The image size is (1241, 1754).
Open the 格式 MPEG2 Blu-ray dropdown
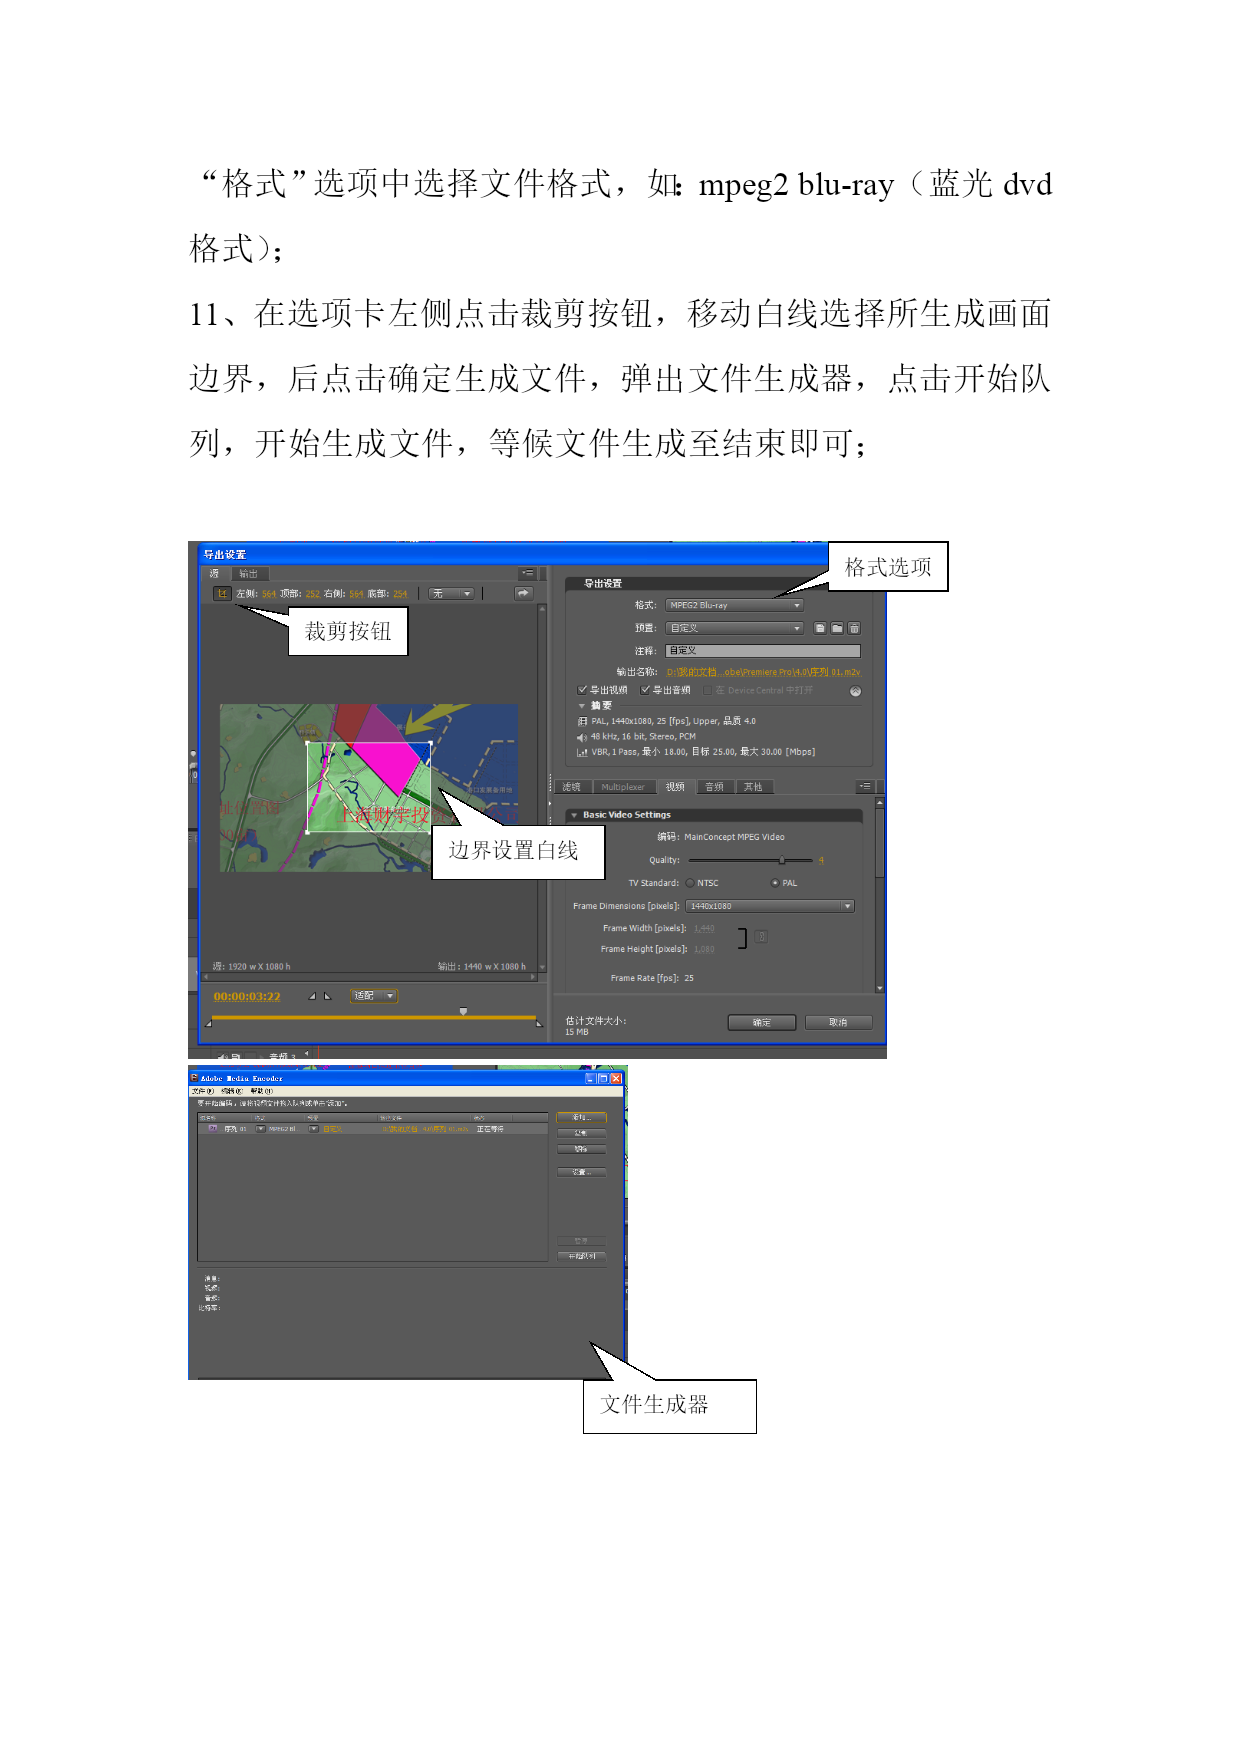[x=735, y=605]
